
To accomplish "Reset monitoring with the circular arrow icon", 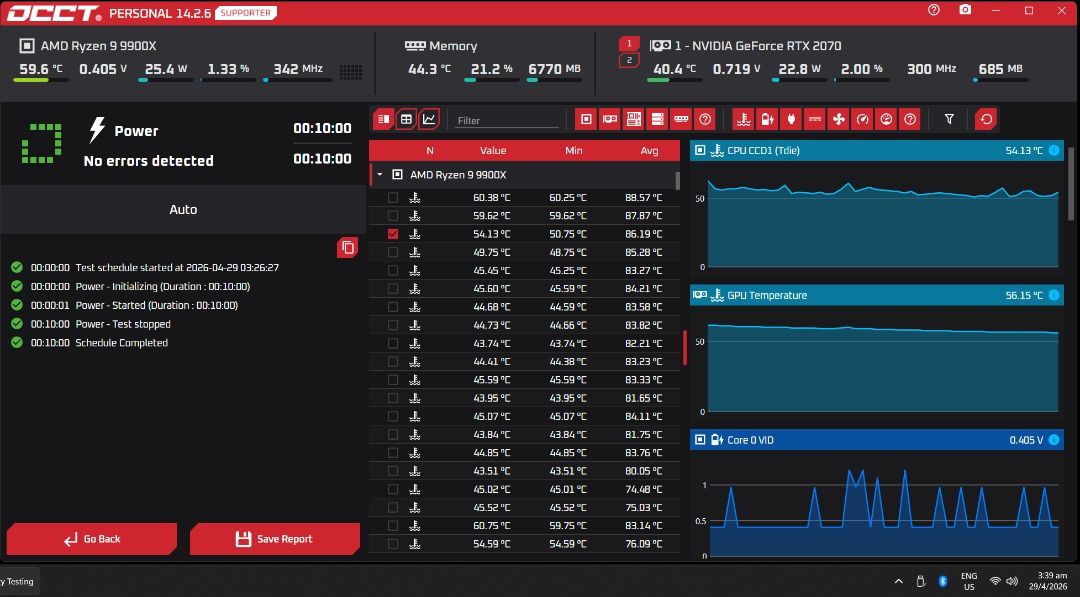I will coord(986,119).
